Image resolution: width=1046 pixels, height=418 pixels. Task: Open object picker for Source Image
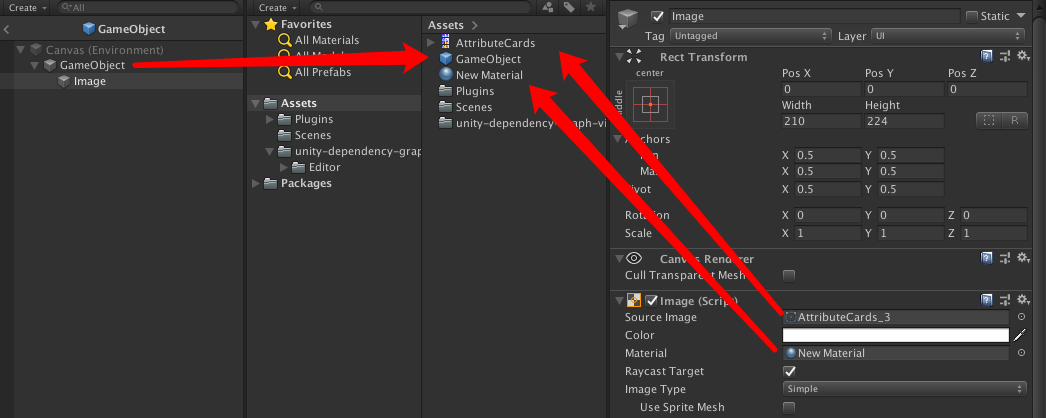[1021, 317]
